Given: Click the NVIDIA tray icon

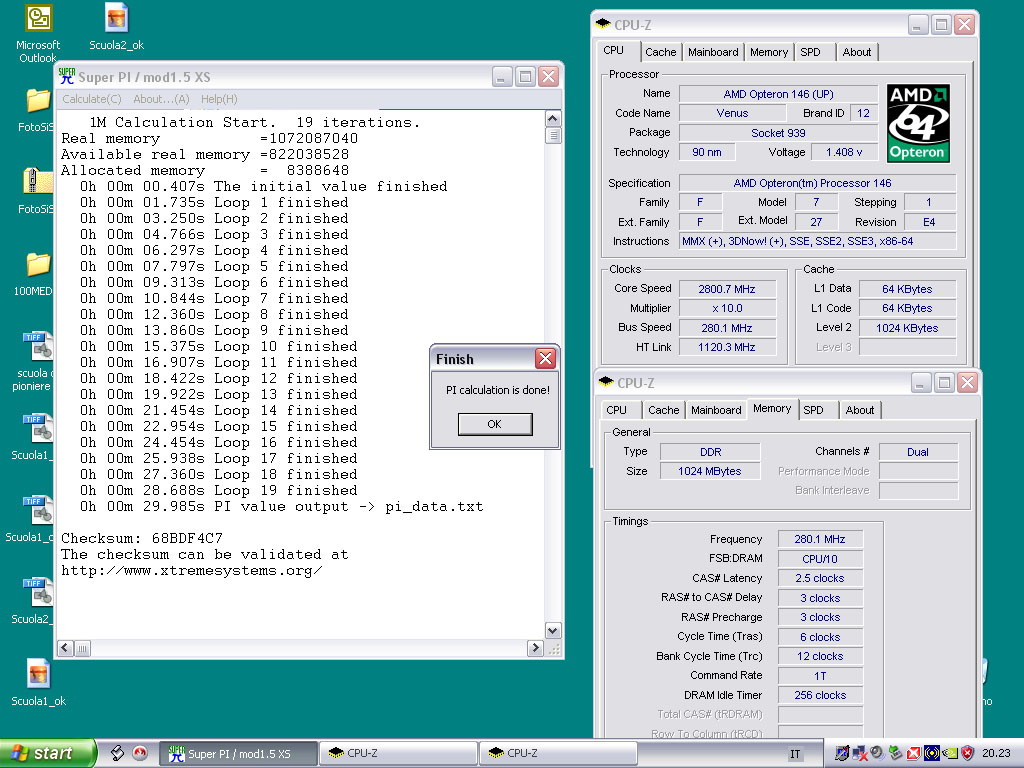Looking at the screenshot, I should (951, 753).
